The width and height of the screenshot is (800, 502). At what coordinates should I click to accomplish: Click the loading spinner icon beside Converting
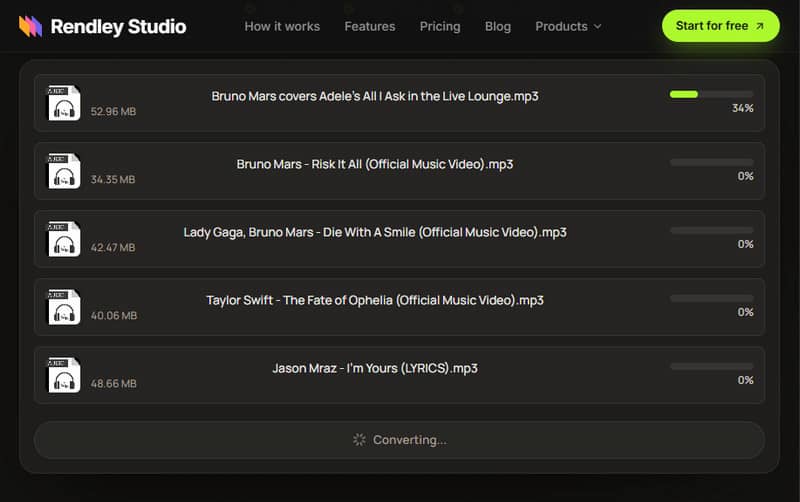(359, 440)
